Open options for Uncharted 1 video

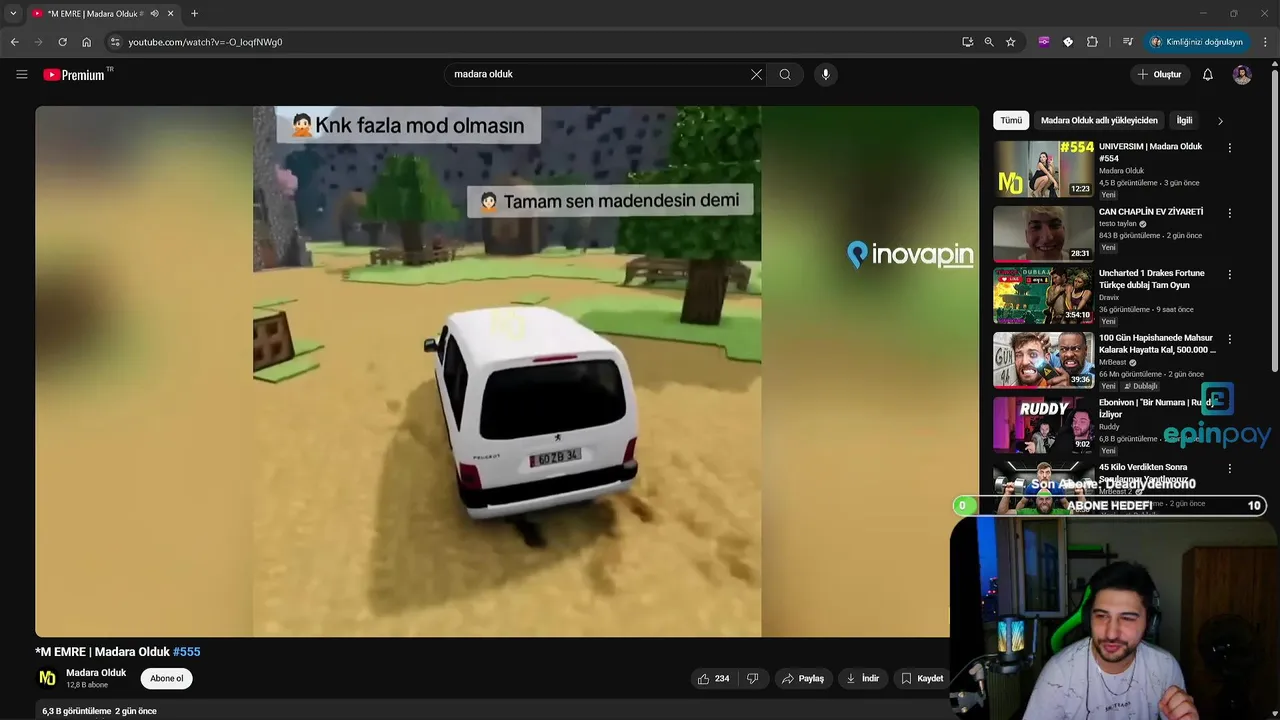pos(1229,274)
